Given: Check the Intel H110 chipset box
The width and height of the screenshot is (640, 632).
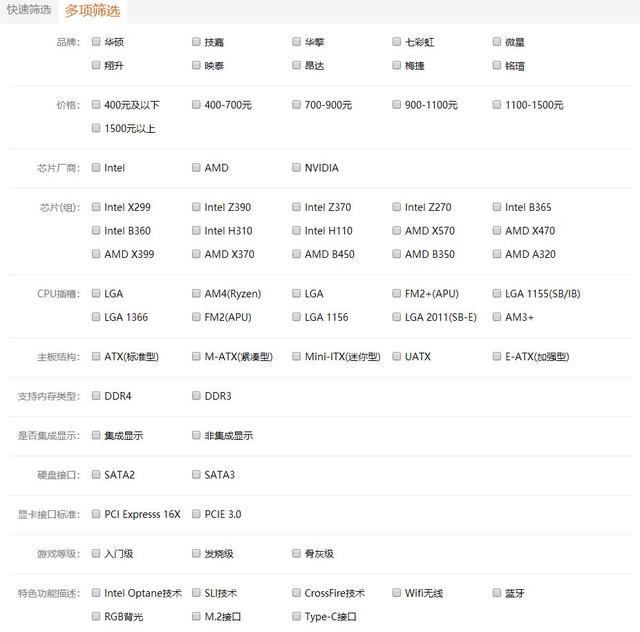Looking at the screenshot, I should tap(296, 231).
